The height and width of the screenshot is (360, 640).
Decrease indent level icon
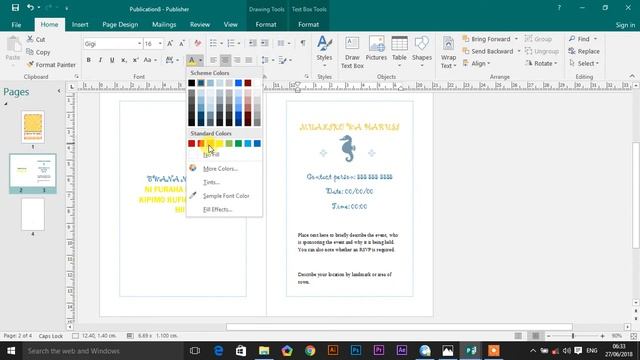point(253,43)
